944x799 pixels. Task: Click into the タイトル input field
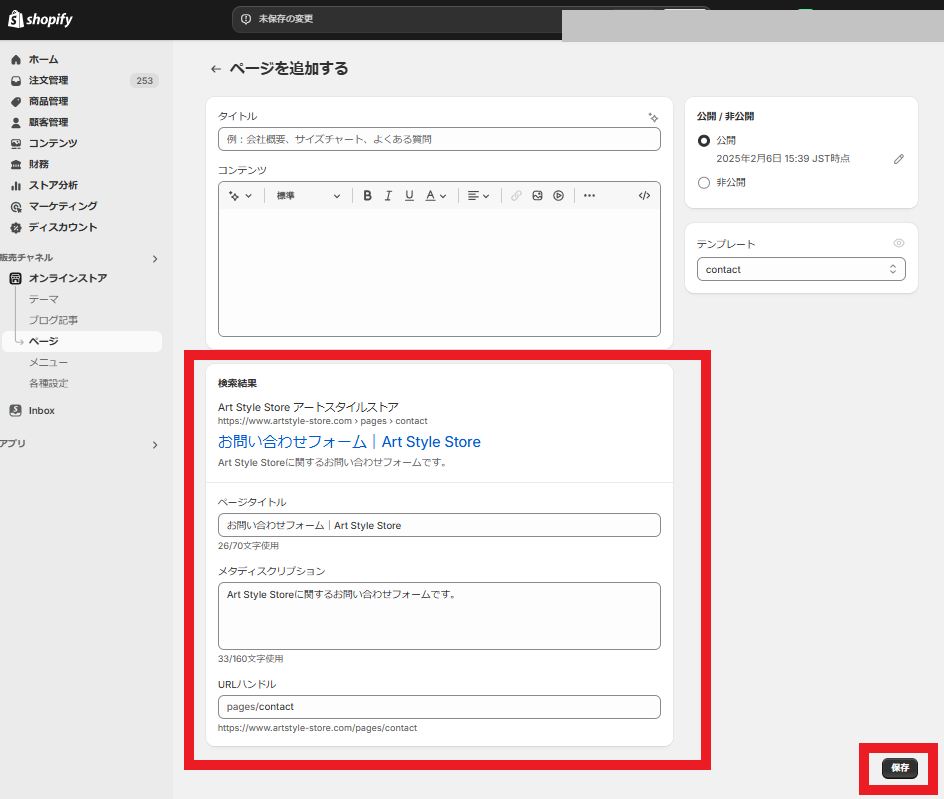[x=439, y=139]
